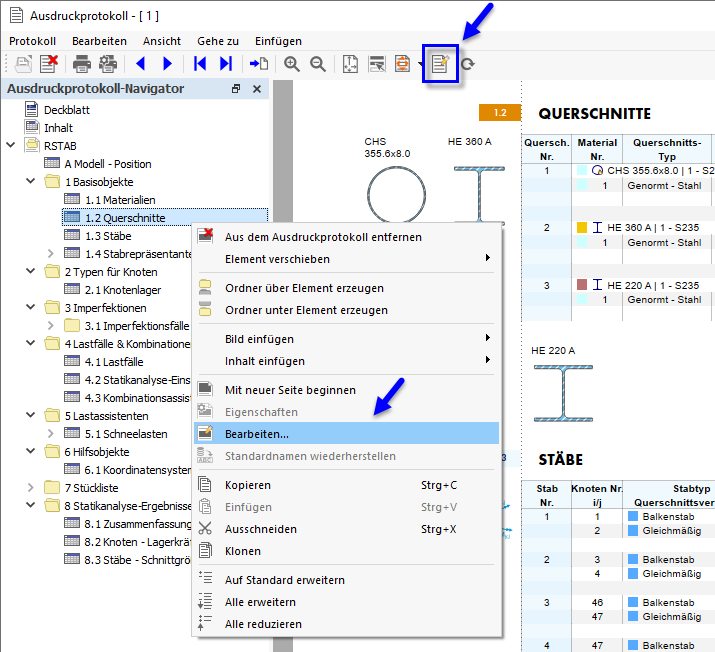
Task: Collapse the RSTAB tree node
Action: point(10,145)
